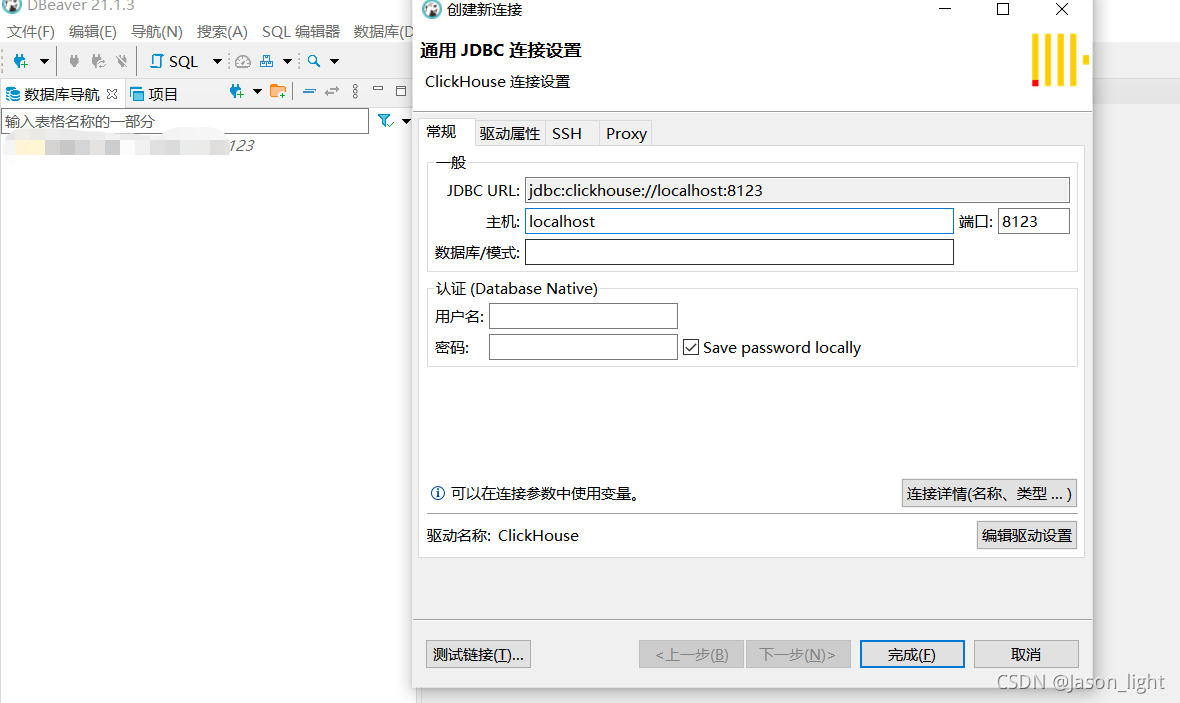The height and width of the screenshot is (703, 1180).
Task: Open the 编辑(E) menu
Action: 93,32
